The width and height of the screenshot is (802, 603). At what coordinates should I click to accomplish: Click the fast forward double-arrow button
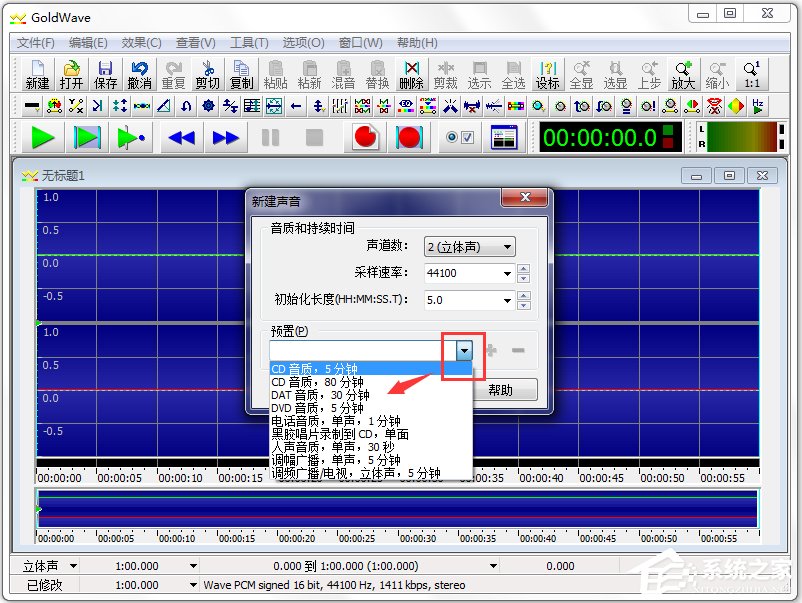click(226, 138)
